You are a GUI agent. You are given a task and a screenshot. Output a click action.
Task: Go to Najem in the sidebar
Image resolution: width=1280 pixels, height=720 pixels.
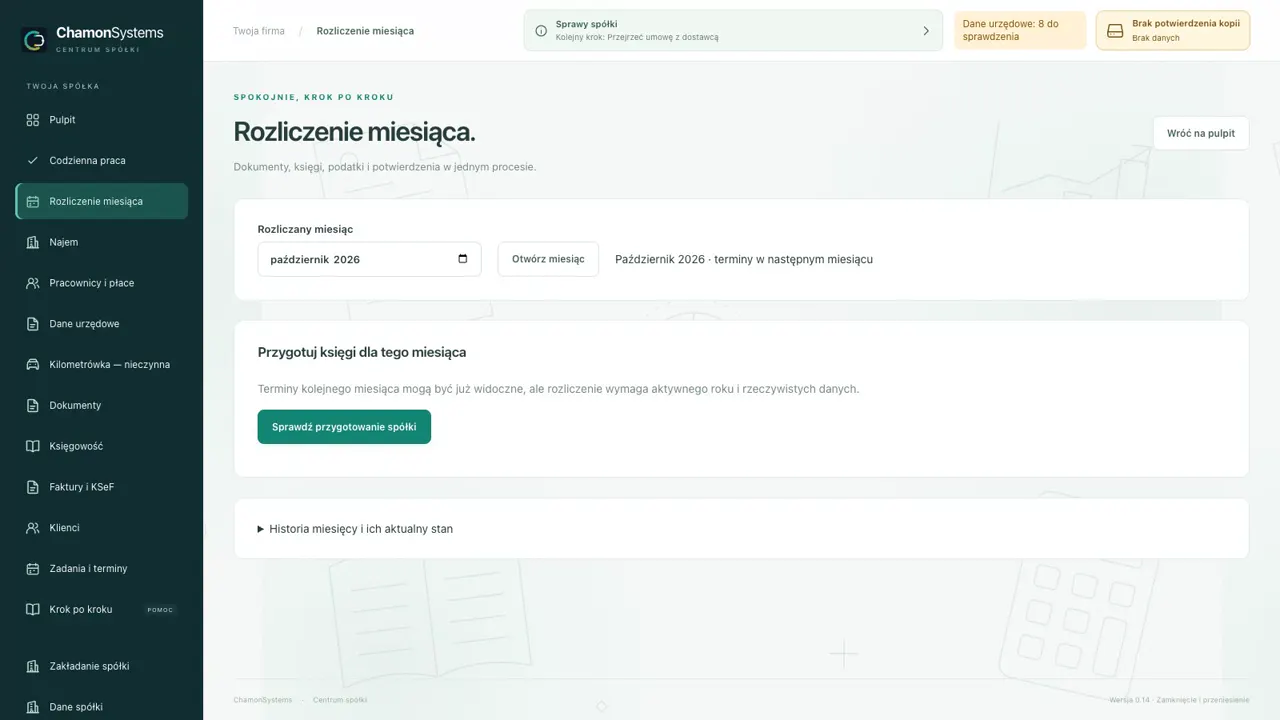click(102, 242)
